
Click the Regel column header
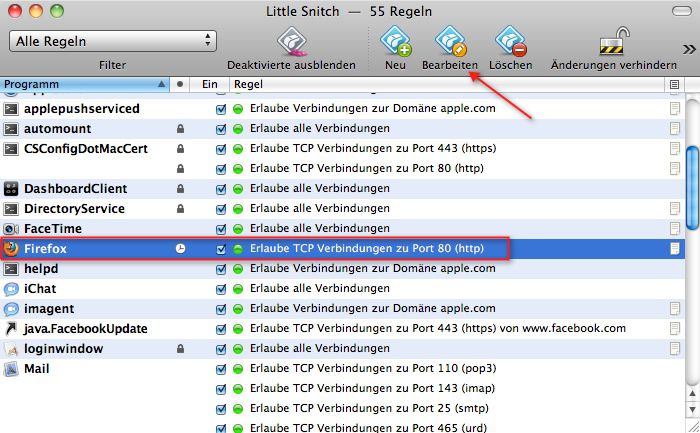click(x=446, y=84)
